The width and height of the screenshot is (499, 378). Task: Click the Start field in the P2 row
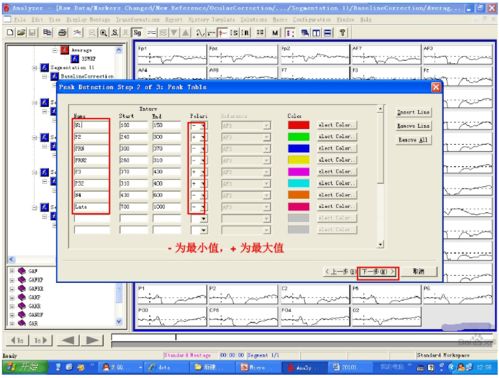tap(134, 137)
